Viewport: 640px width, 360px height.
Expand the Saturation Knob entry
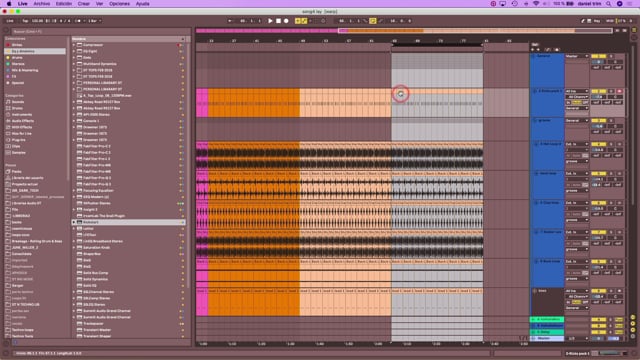point(74,247)
